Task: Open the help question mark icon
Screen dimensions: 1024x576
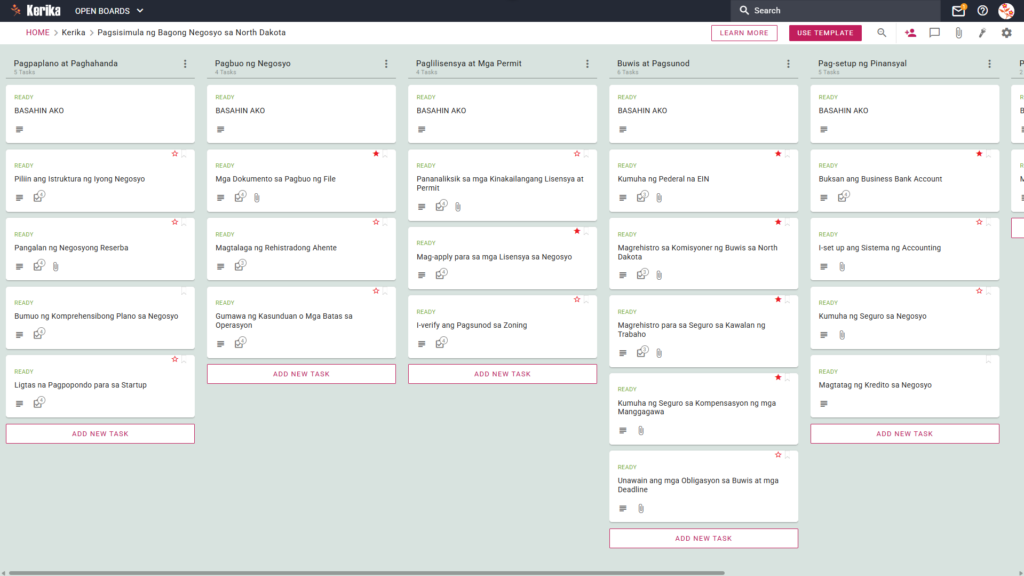Action: (x=982, y=10)
